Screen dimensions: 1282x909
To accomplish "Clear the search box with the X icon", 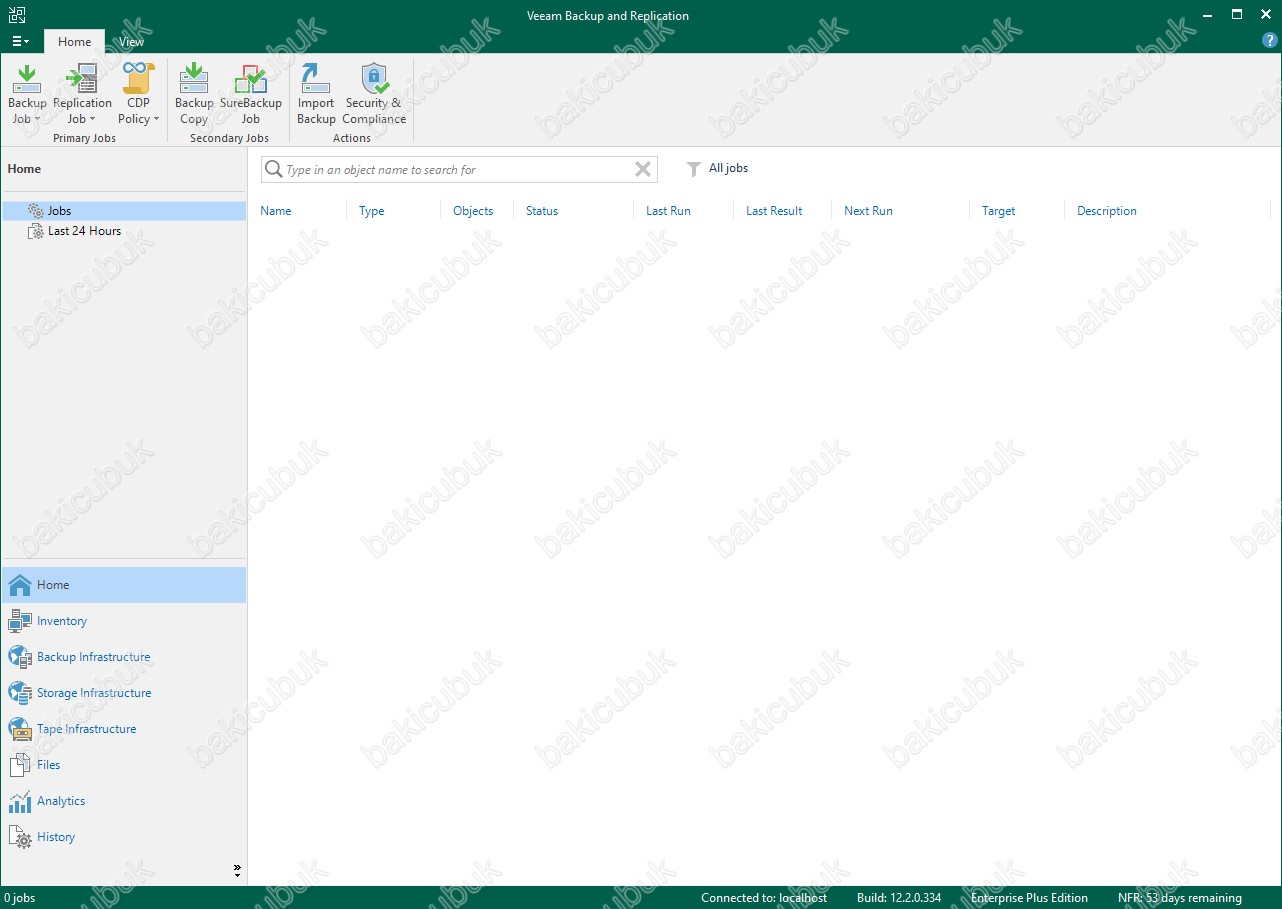I will (643, 169).
